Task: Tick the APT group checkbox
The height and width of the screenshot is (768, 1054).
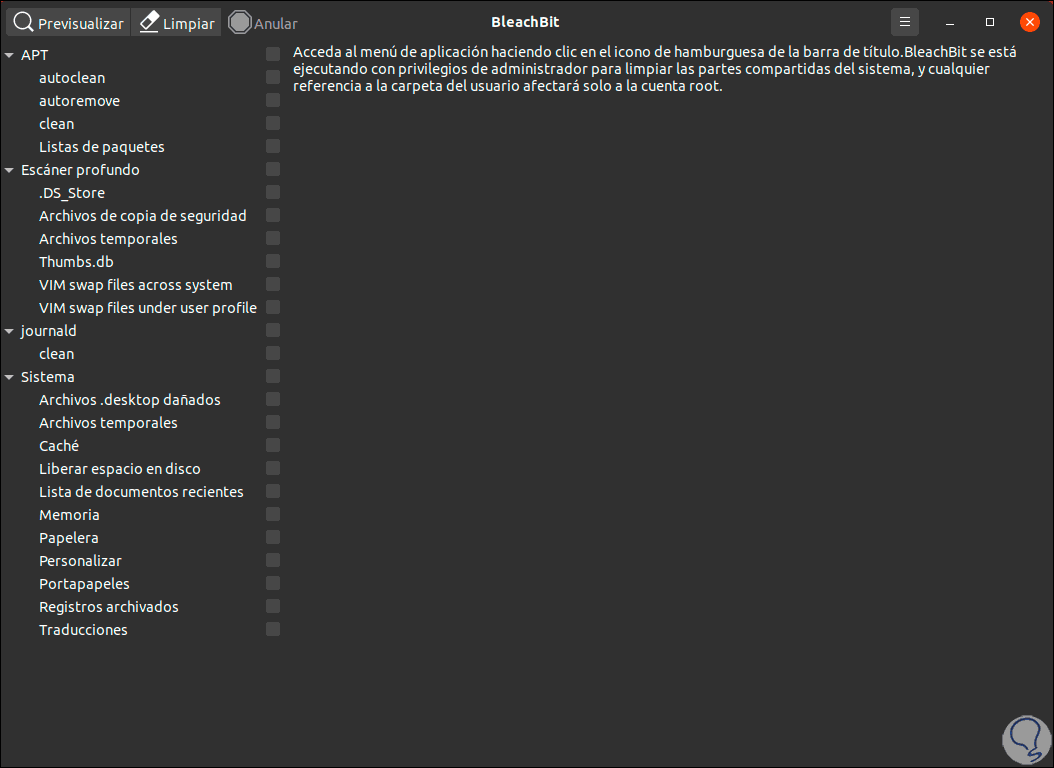Action: 273,54
